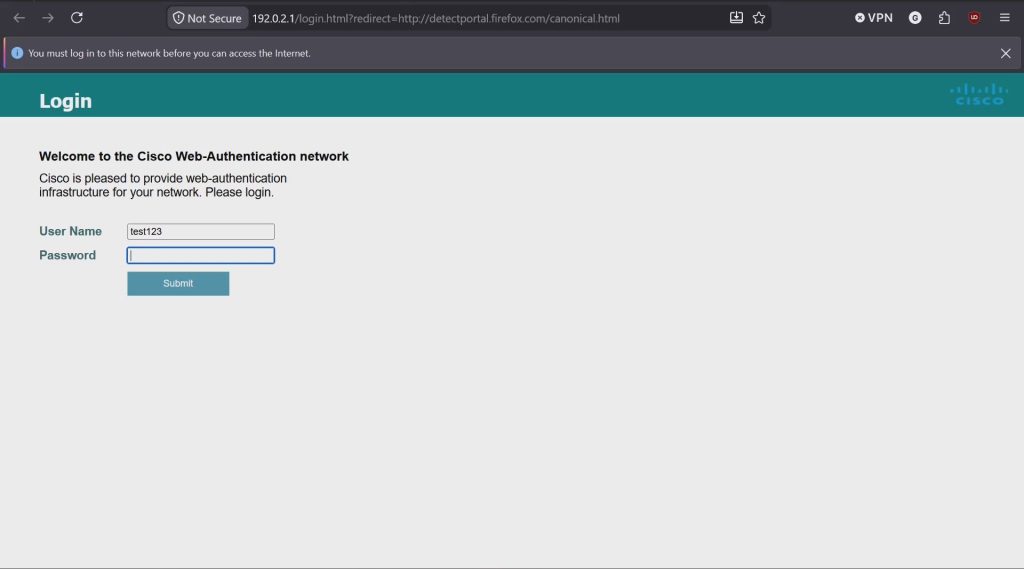The height and width of the screenshot is (569, 1024).
Task: Open the uBlock Origin extension
Action: [974, 18]
